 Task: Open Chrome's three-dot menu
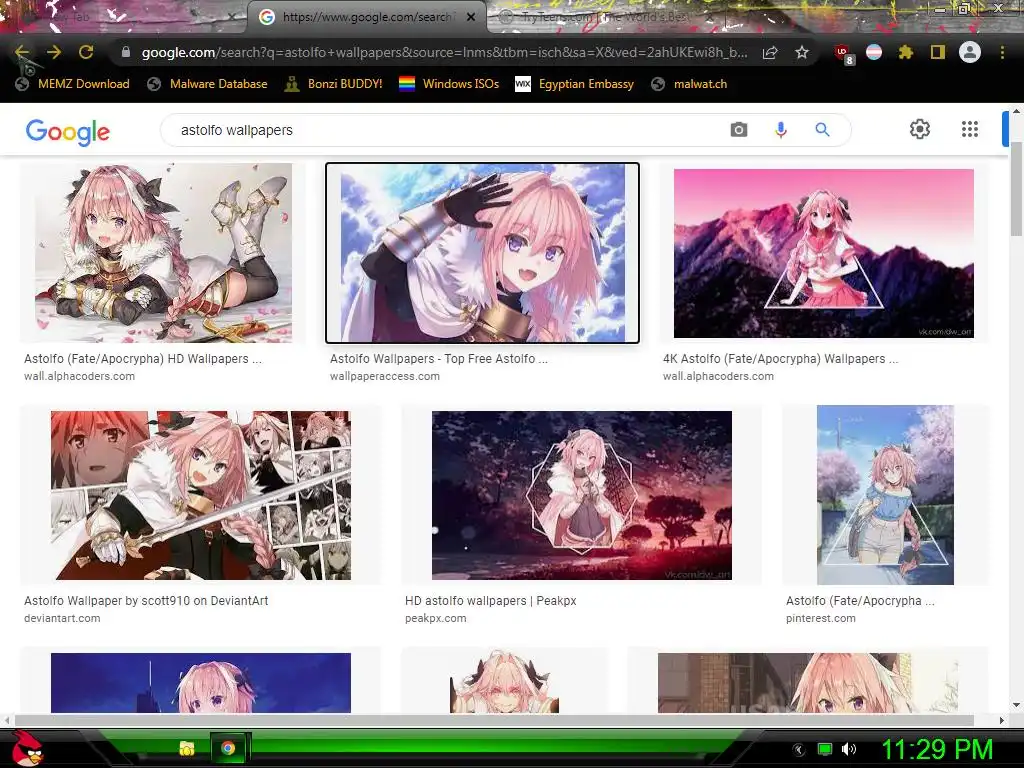1002,52
